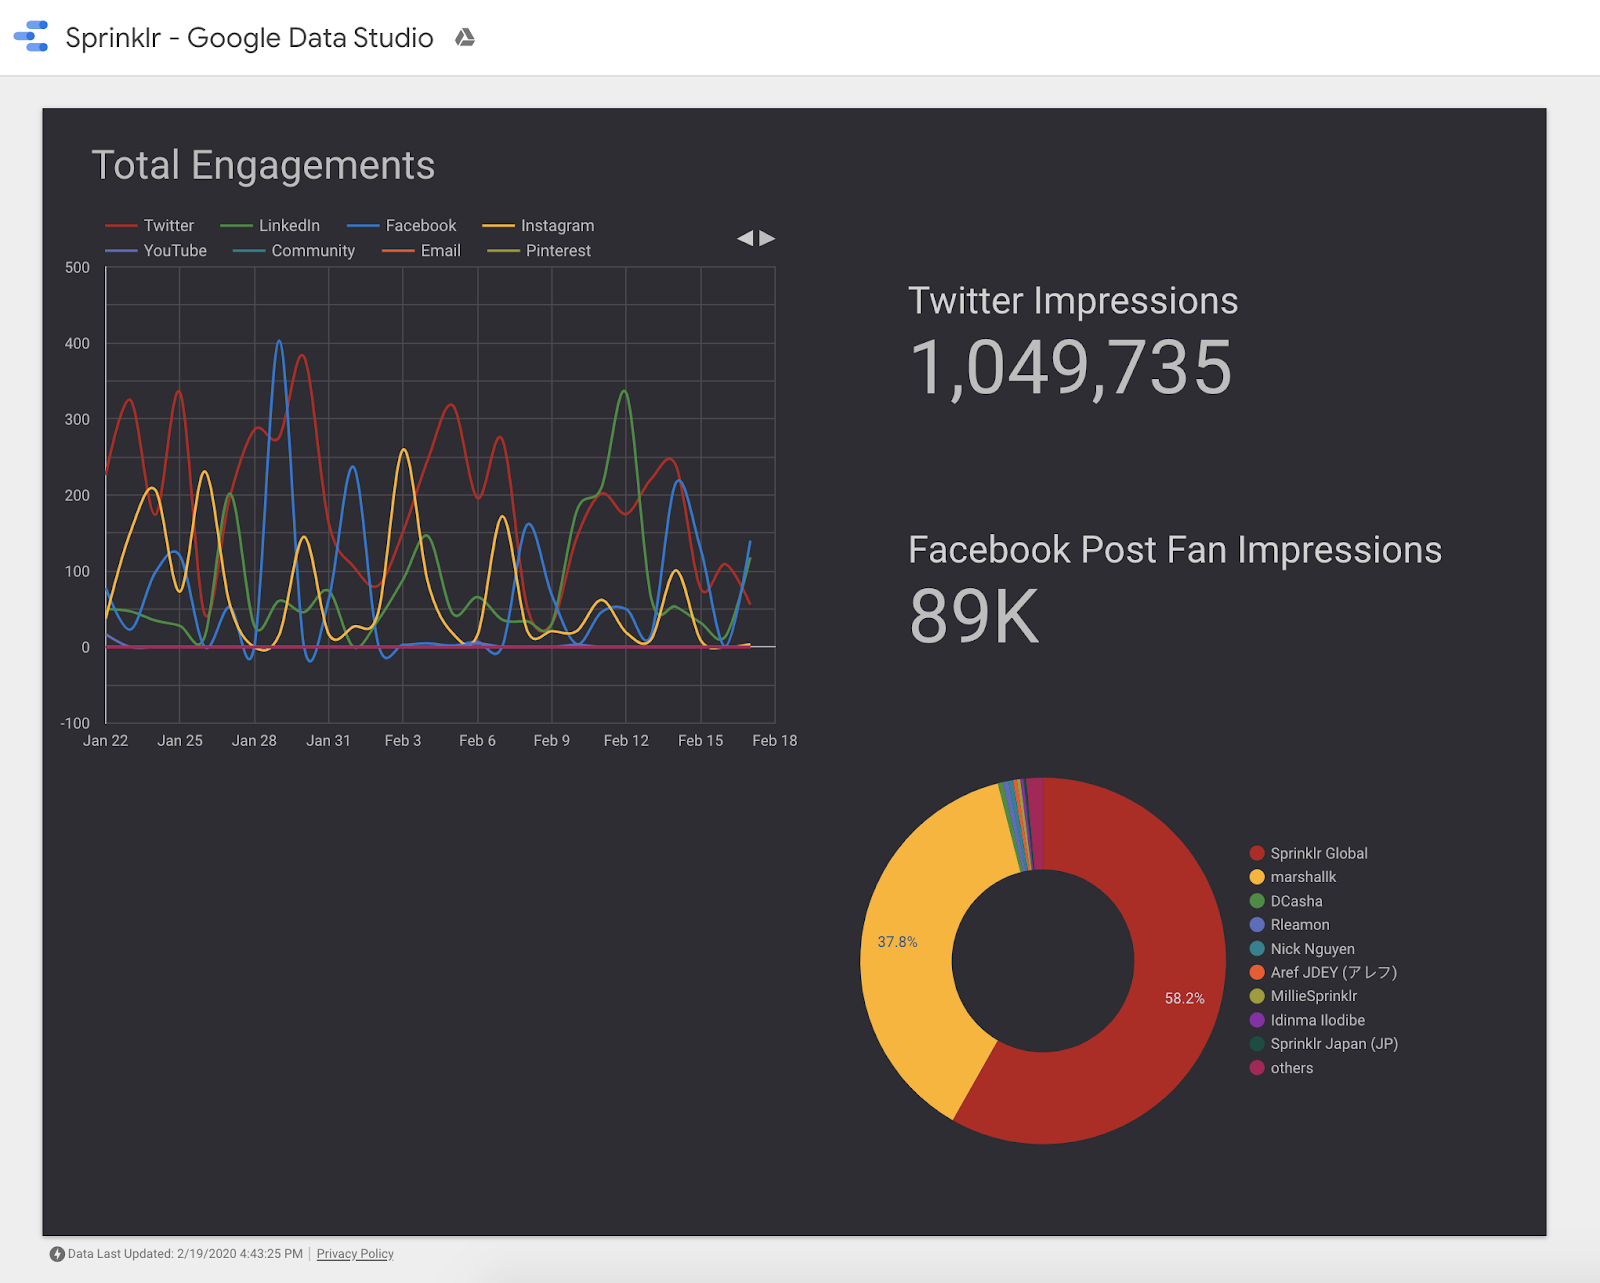
Task: Select Instagram legend entry in line chart
Action: (538, 226)
